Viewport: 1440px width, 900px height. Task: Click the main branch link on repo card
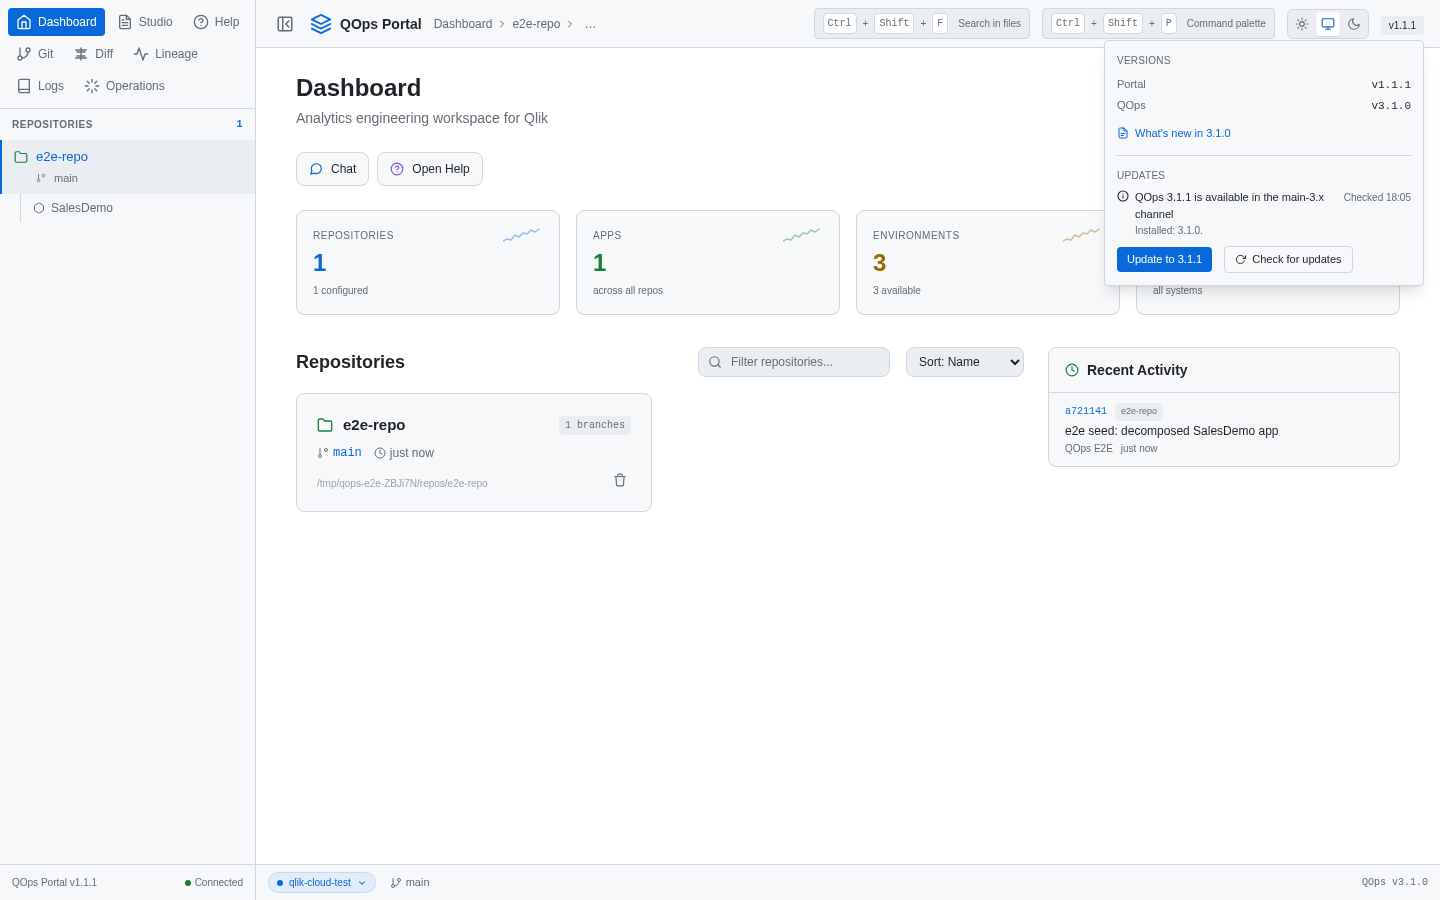(x=347, y=453)
